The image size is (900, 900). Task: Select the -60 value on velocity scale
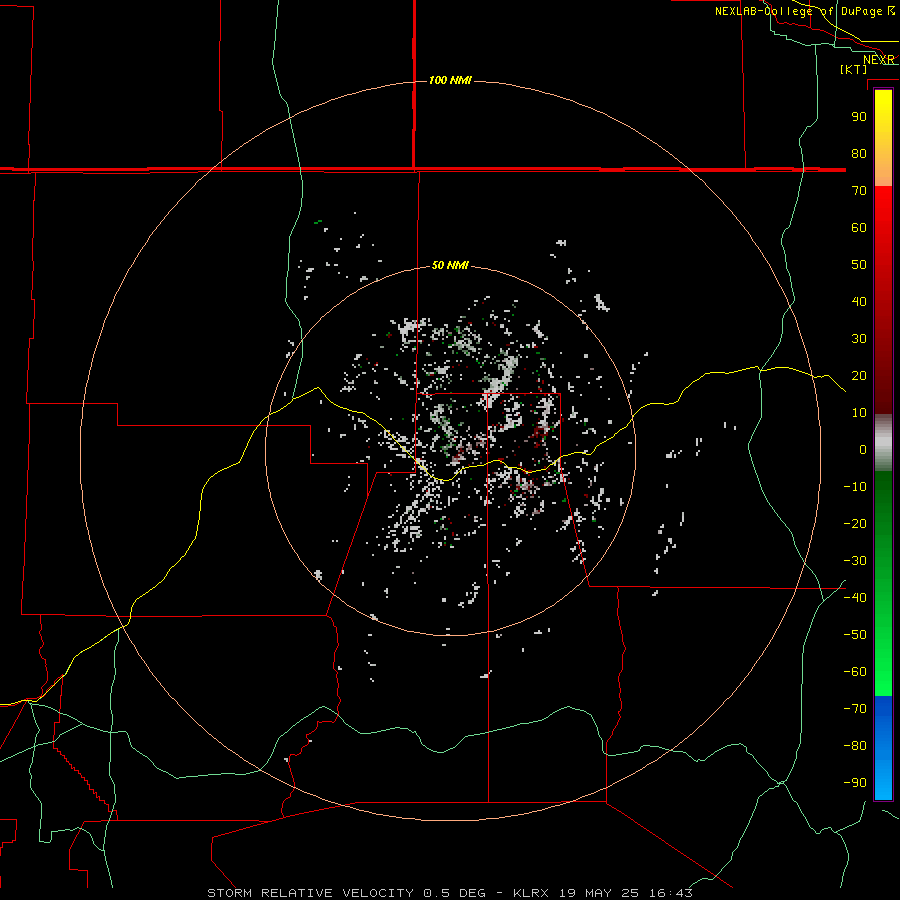pos(855,672)
